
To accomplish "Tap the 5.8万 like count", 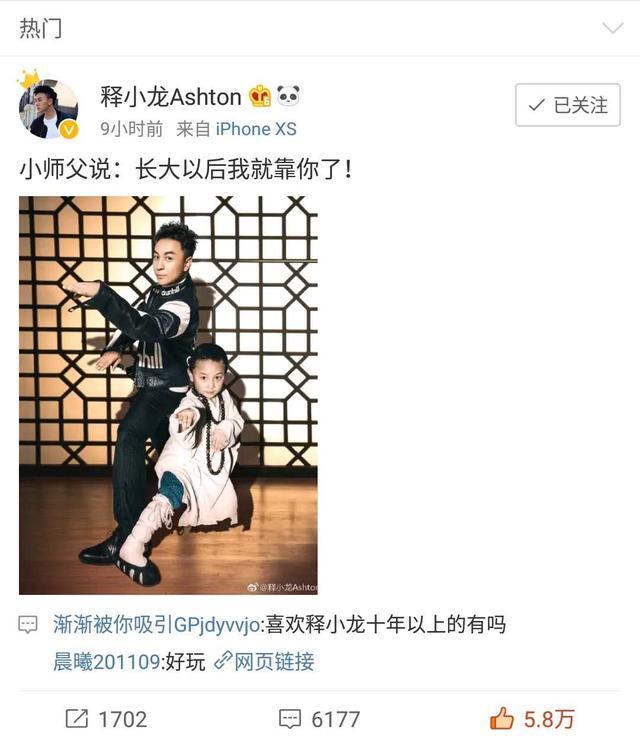I will click(x=549, y=719).
